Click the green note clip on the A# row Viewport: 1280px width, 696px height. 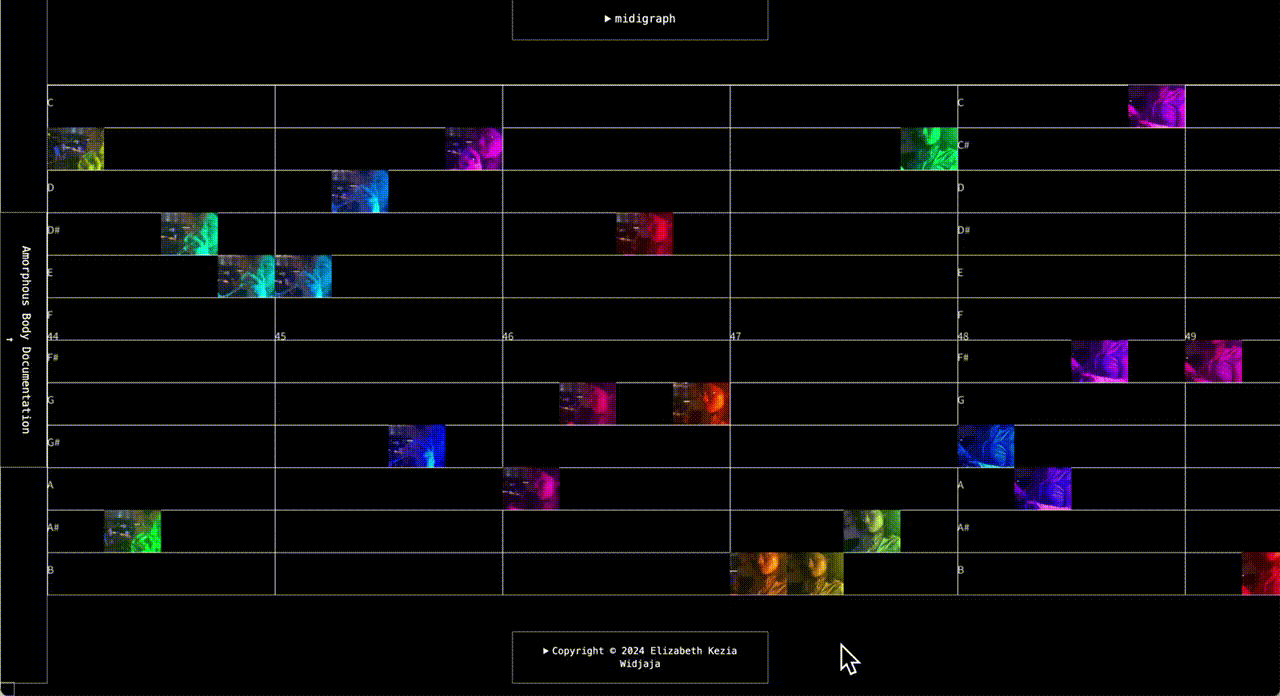pyautogui.click(x=131, y=531)
